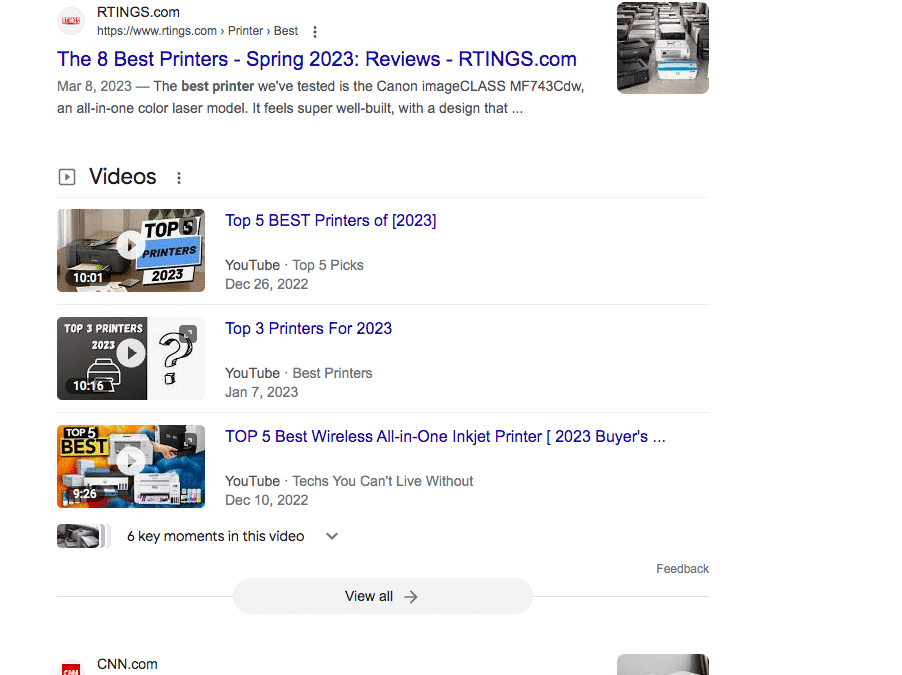Click the Feedback link
Viewport: 902px width, 675px height.
click(682, 569)
